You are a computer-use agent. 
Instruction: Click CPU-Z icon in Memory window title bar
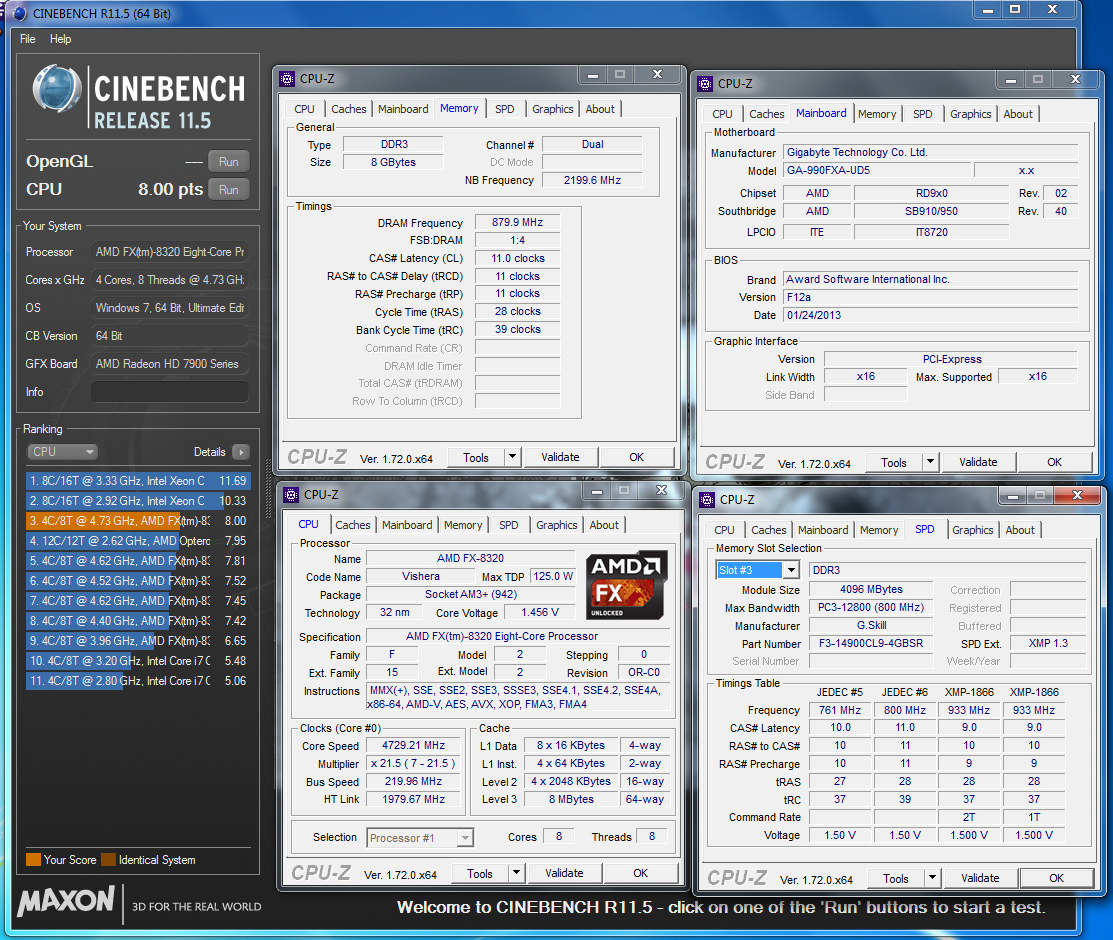pyautogui.click(x=287, y=79)
